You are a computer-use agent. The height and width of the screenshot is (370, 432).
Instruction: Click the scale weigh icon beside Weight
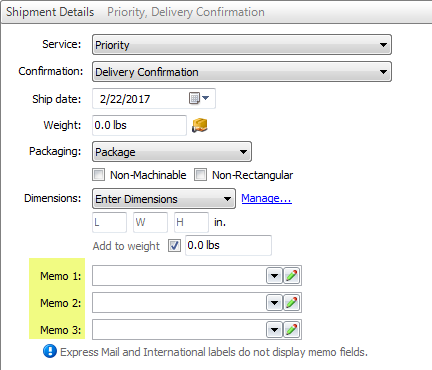[200, 125]
